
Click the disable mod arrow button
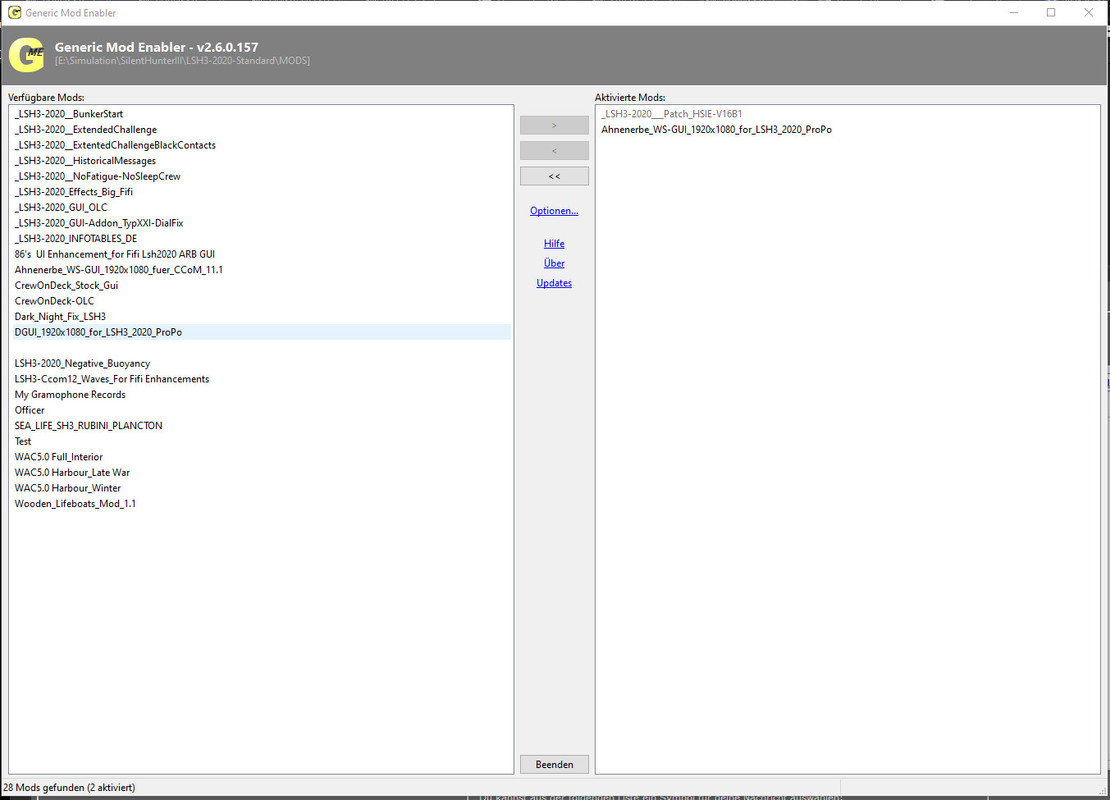pos(554,151)
